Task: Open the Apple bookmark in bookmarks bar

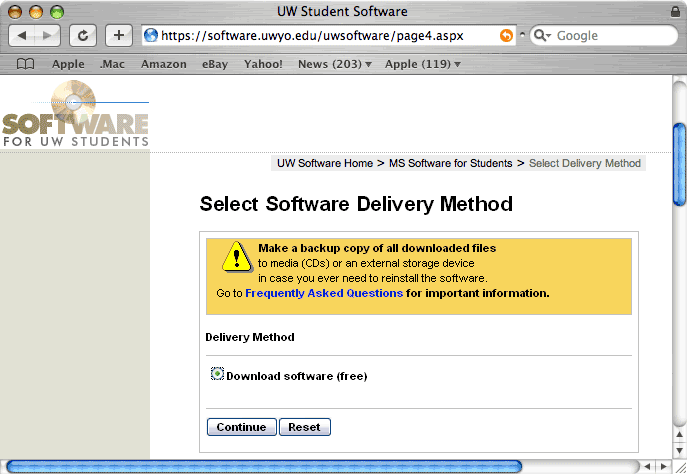Action: coord(68,64)
